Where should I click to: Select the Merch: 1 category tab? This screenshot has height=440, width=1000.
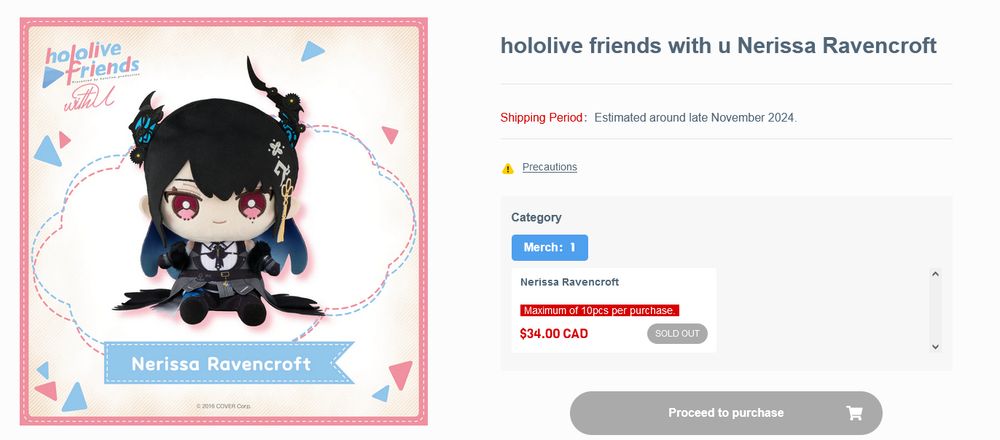[x=549, y=247]
